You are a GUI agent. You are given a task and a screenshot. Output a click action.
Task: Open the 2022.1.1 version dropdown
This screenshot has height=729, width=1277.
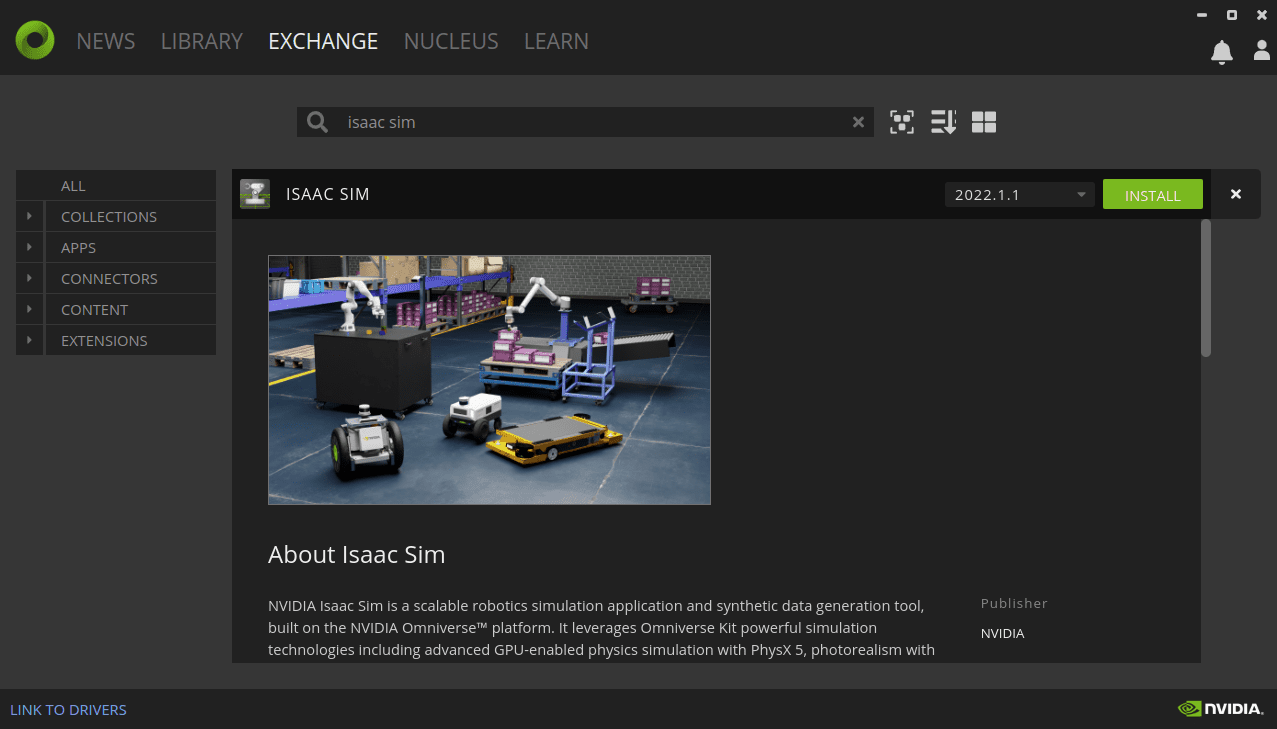[x=1019, y=194]
